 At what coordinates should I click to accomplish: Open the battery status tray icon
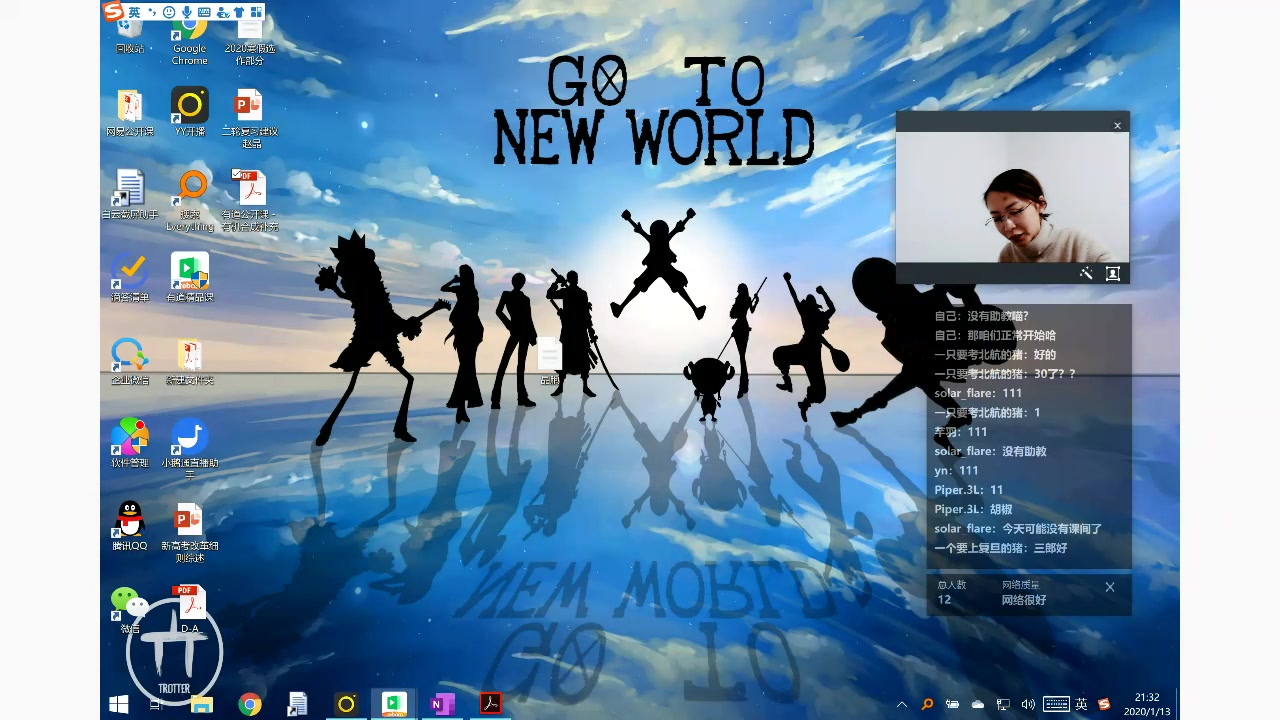pos(953,704)
